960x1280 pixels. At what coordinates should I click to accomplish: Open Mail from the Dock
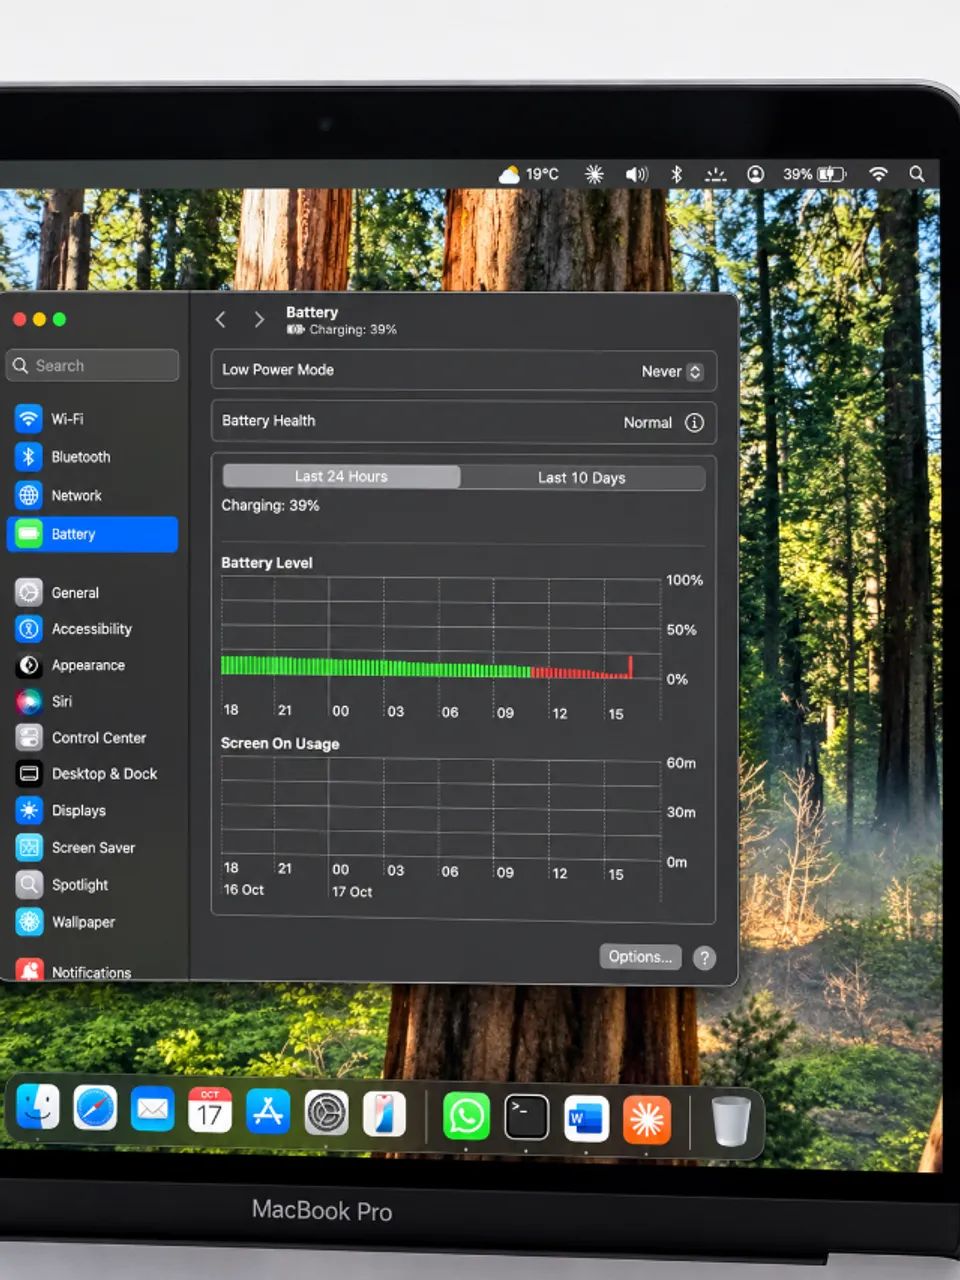(152, 1109)
